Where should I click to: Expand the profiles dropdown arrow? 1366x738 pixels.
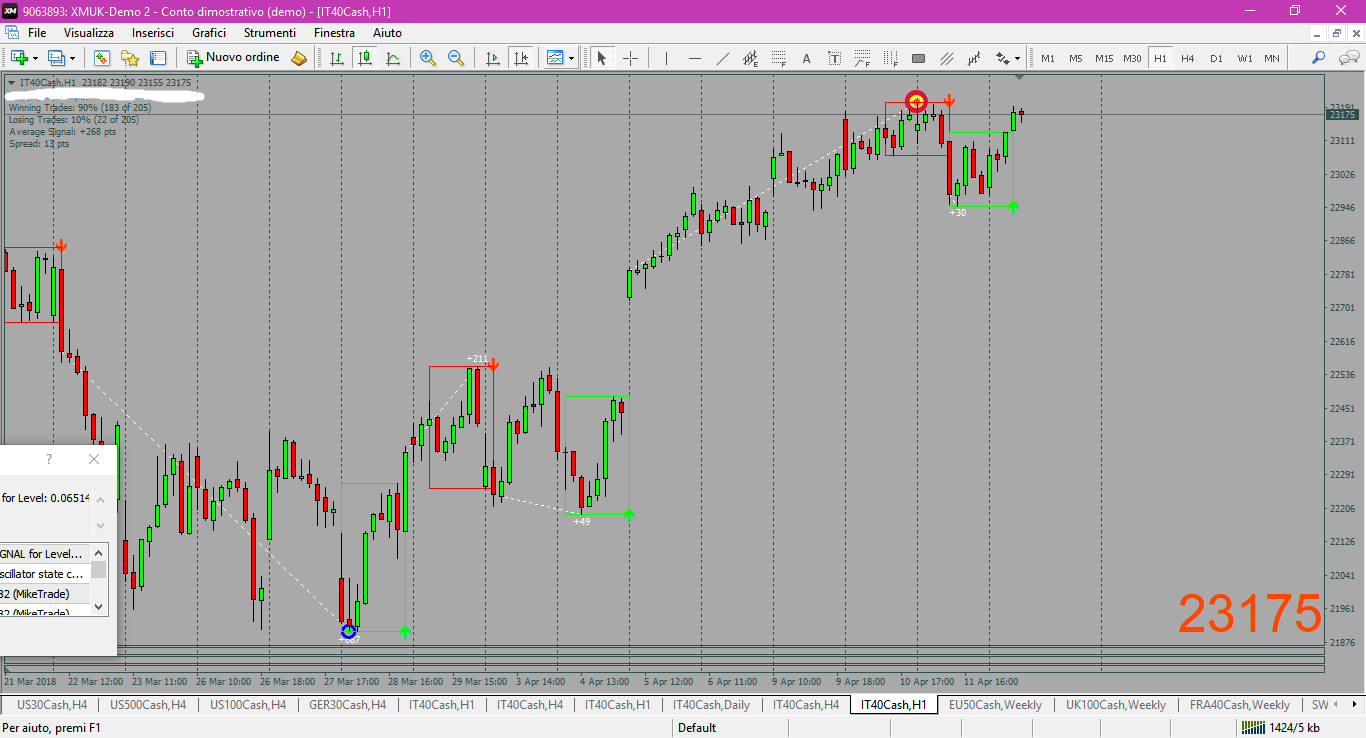tap(74, 58)
